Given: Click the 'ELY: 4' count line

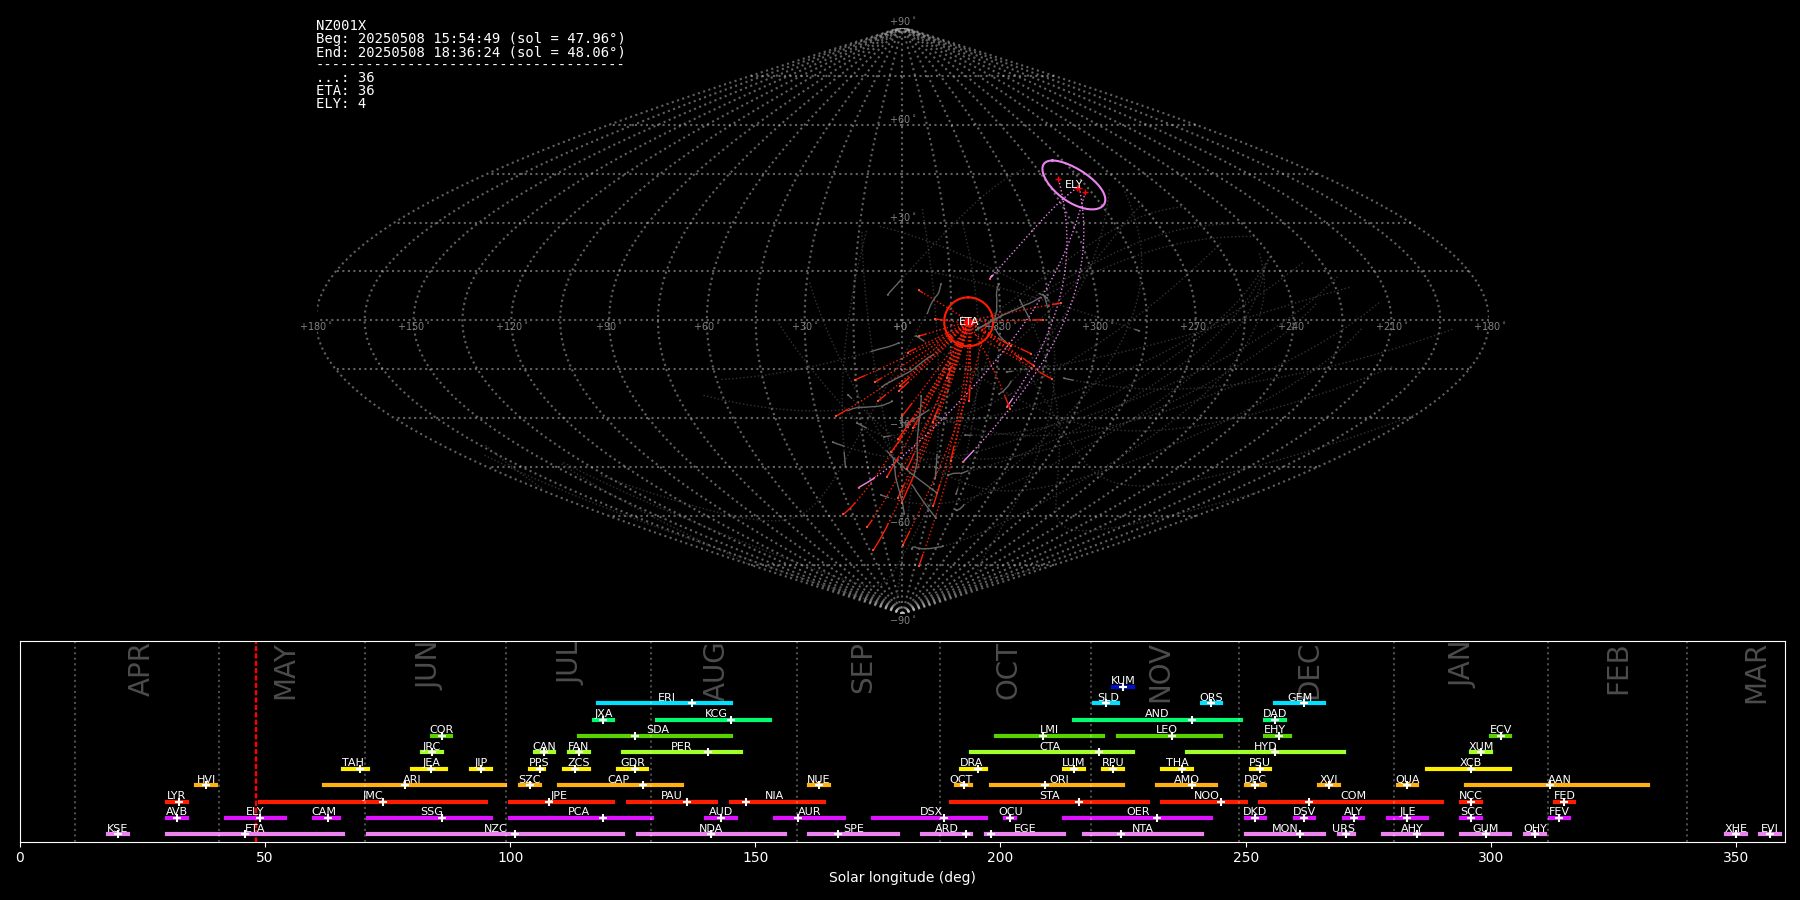Looking at the screenshot, I should click(341, 104).
